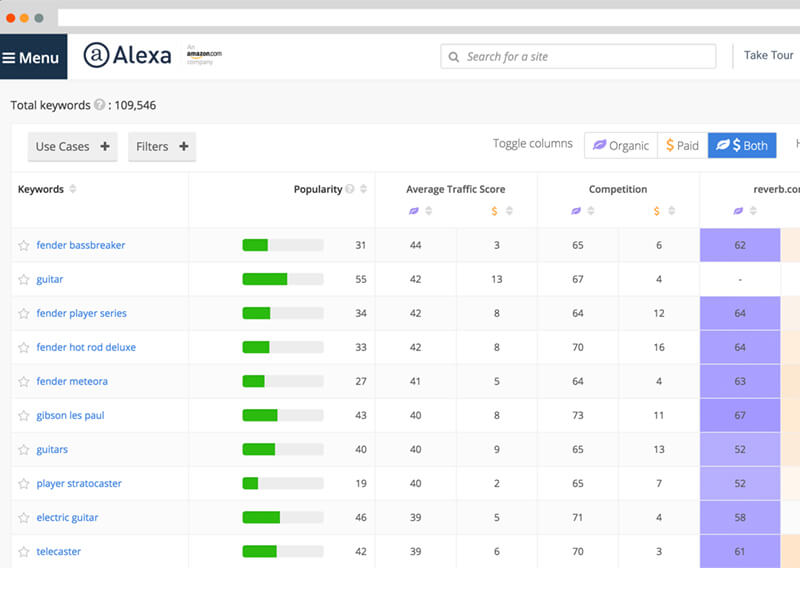Image resolution: width=800 pixels, height=600 pixels.
Task: Click the Average Traffic Score header
Action: click(456, 189)
